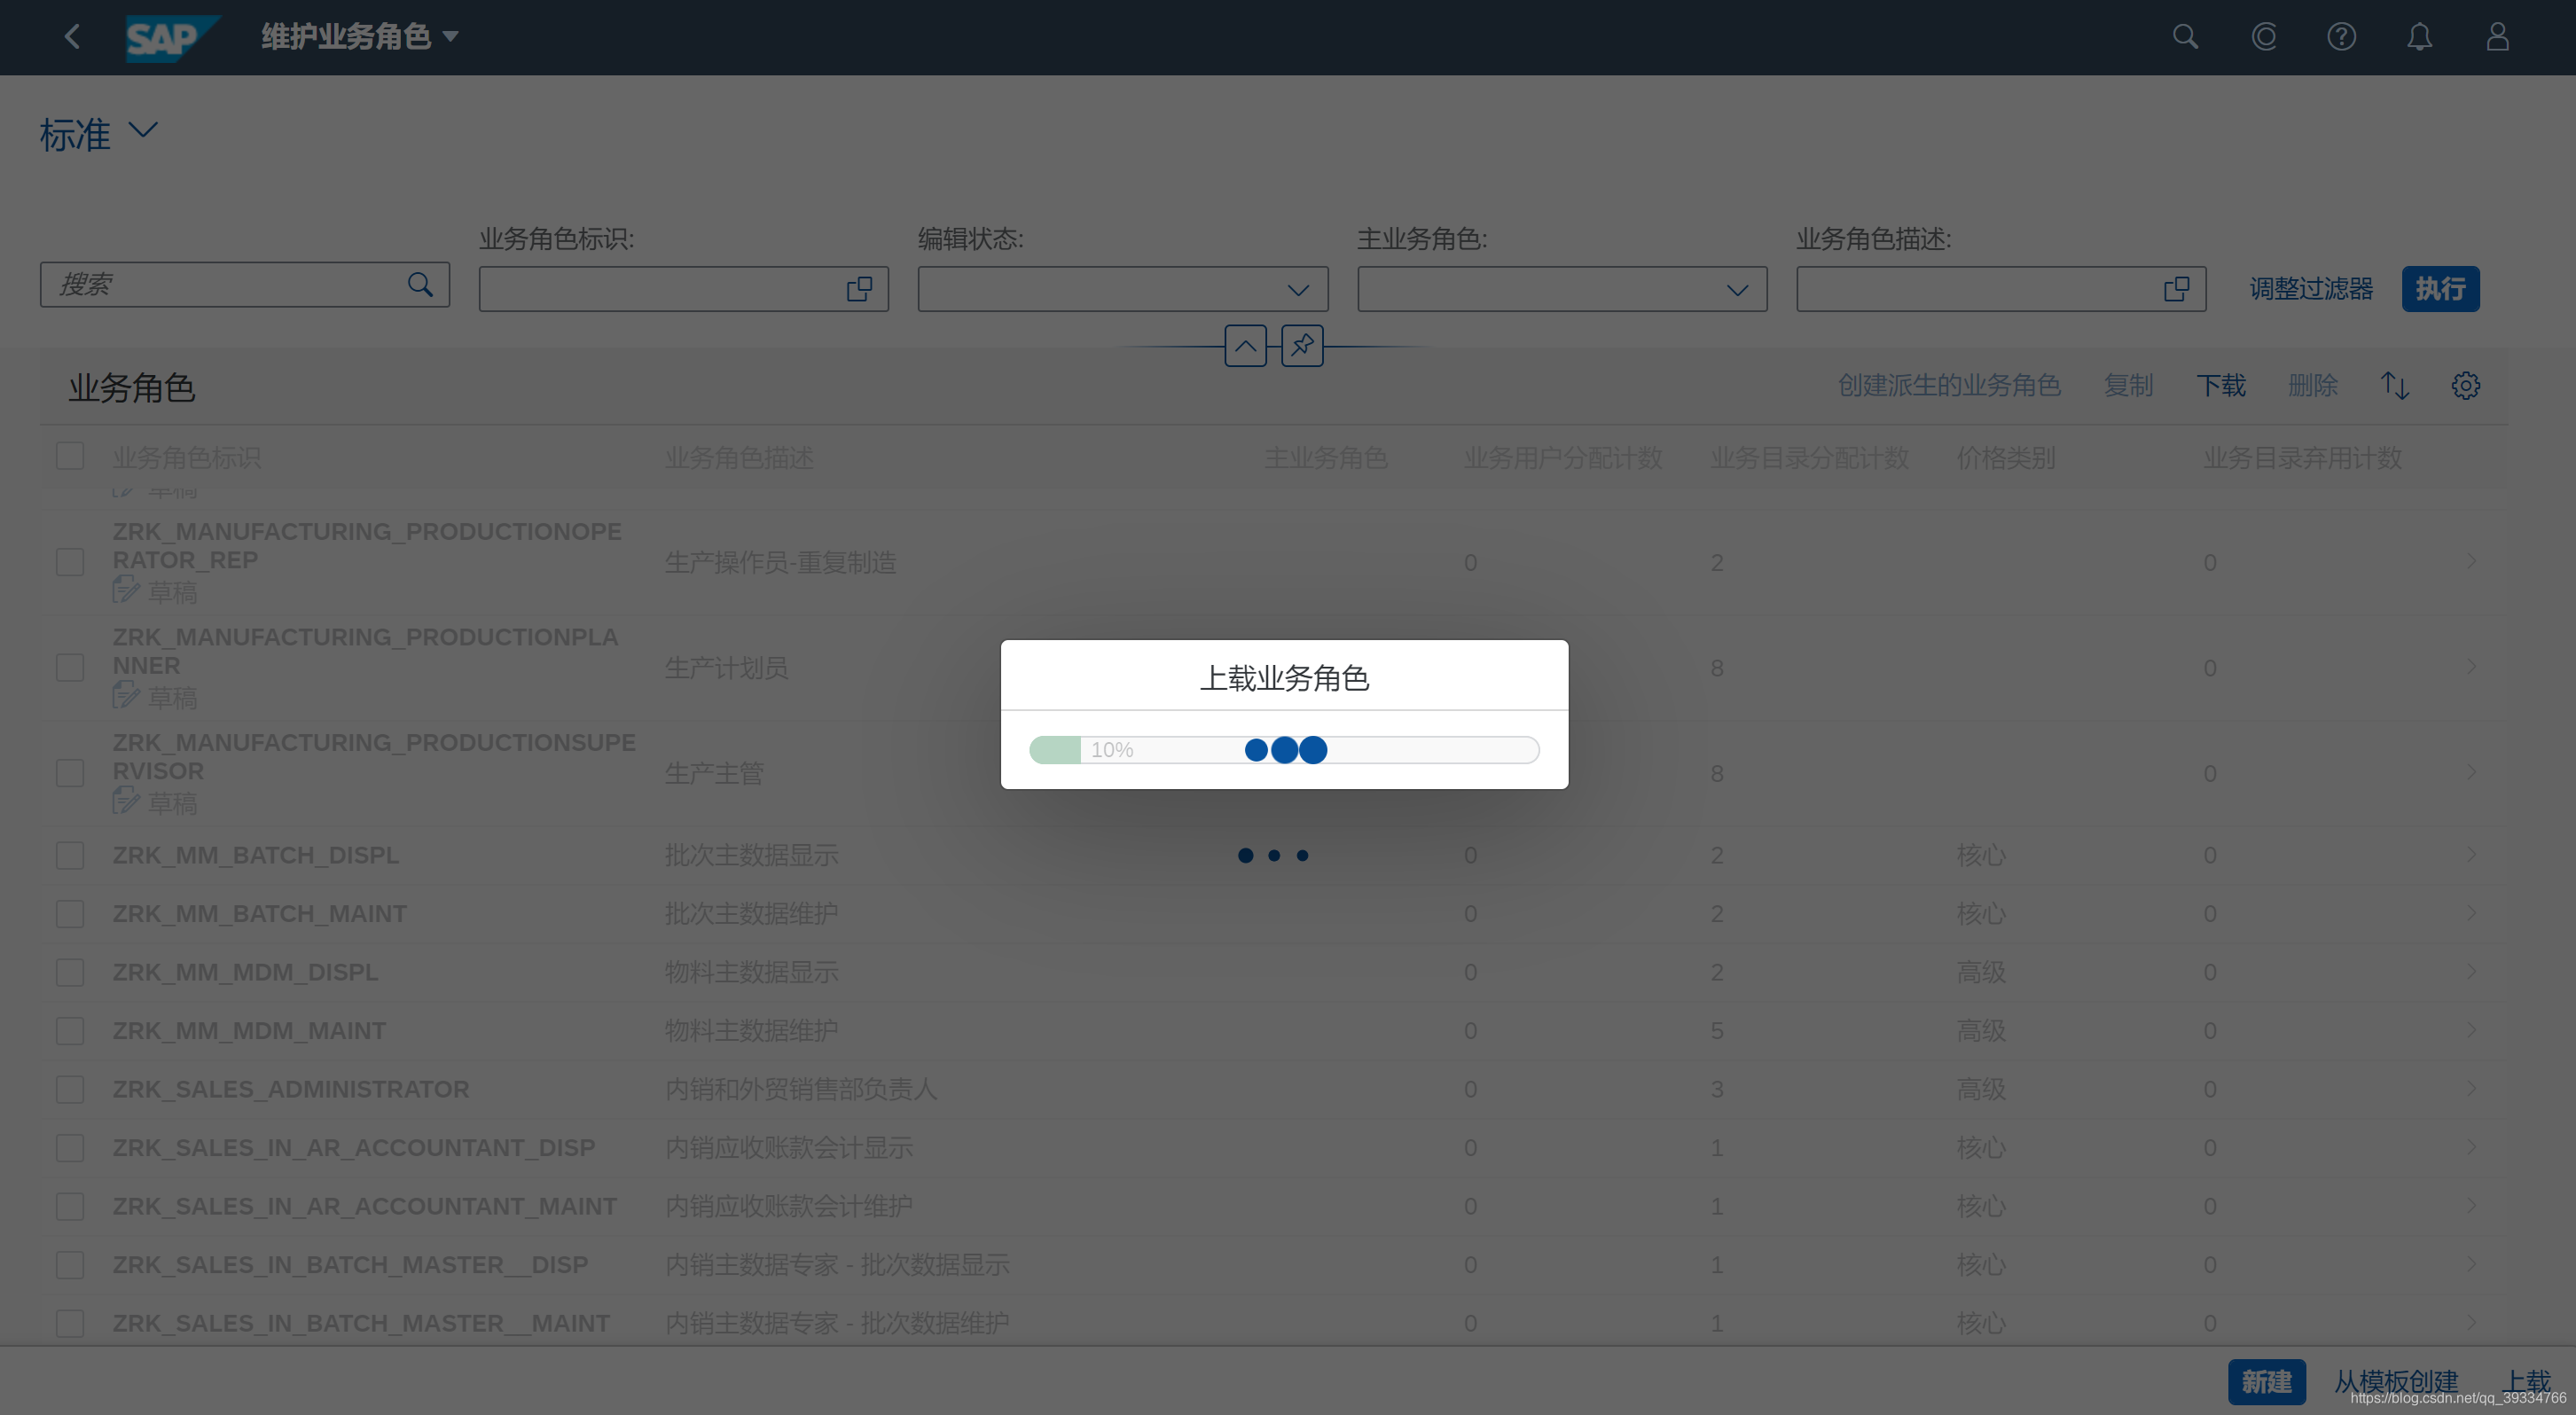Open value help for 业务角色标识 field
The width and height of the screenshot is (2576, 1415).
point(859,289)
